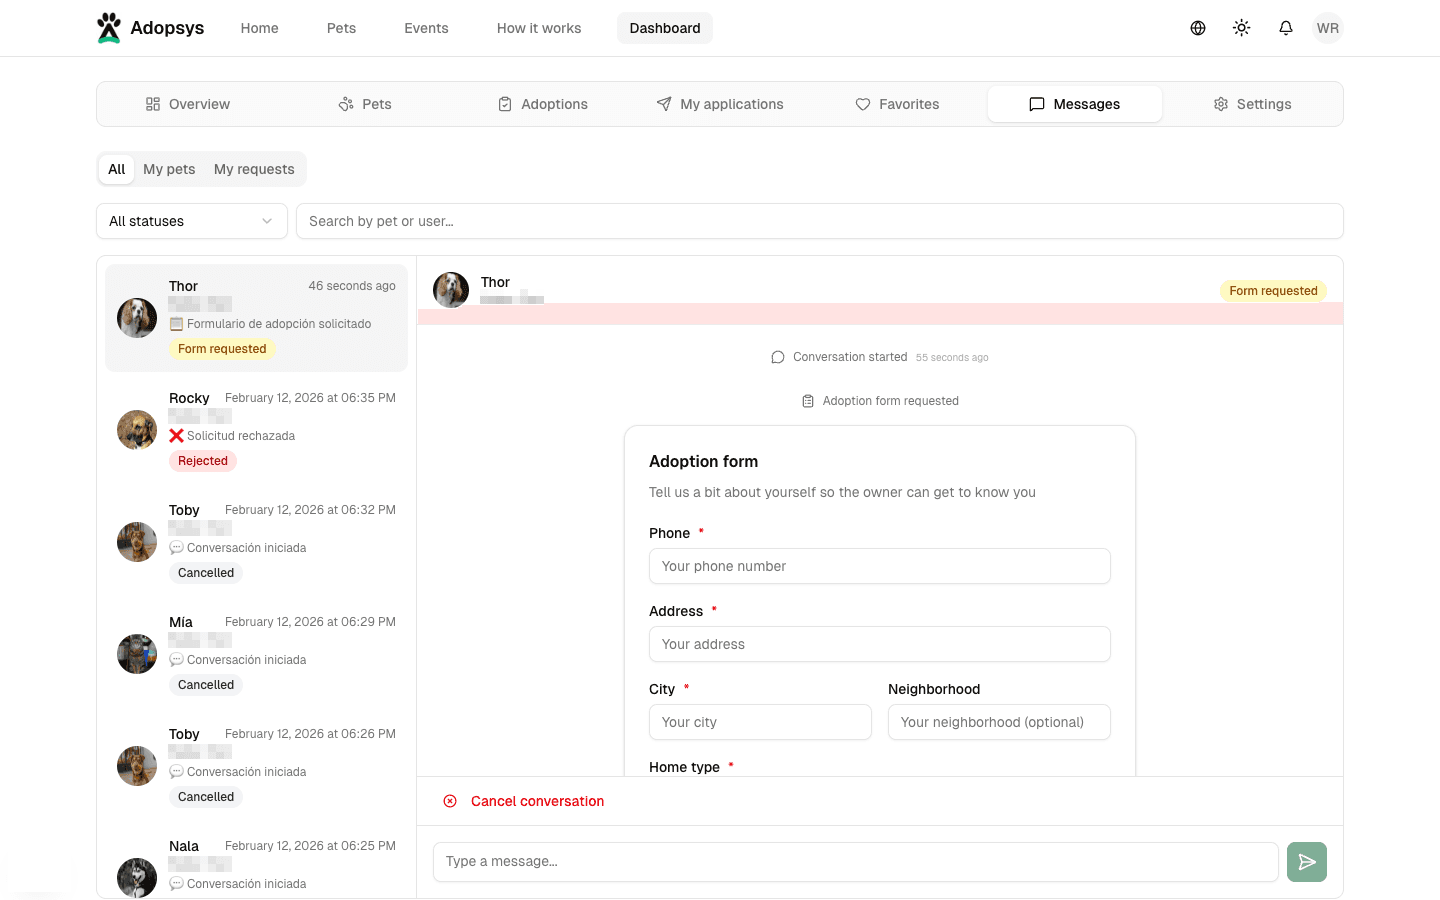Open the How it works page
Image resolution: width=1440 pixels, height=900 pixels.
(x=539, y=28)
